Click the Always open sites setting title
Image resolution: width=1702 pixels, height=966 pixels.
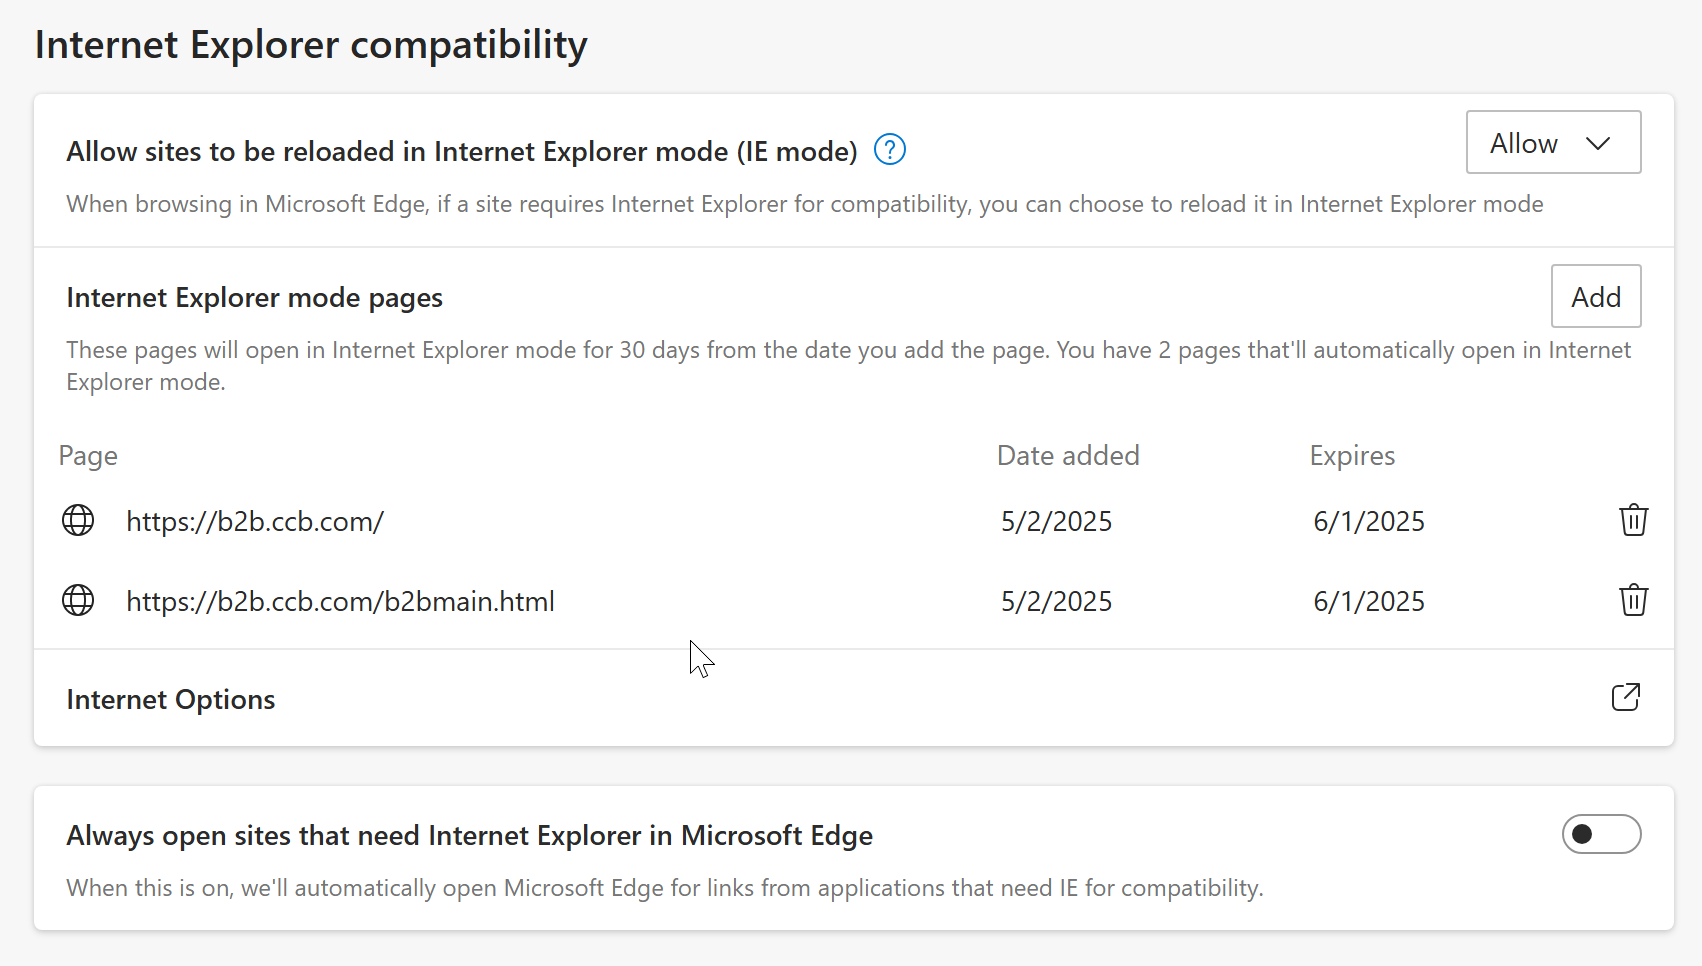tap(469, 836)
